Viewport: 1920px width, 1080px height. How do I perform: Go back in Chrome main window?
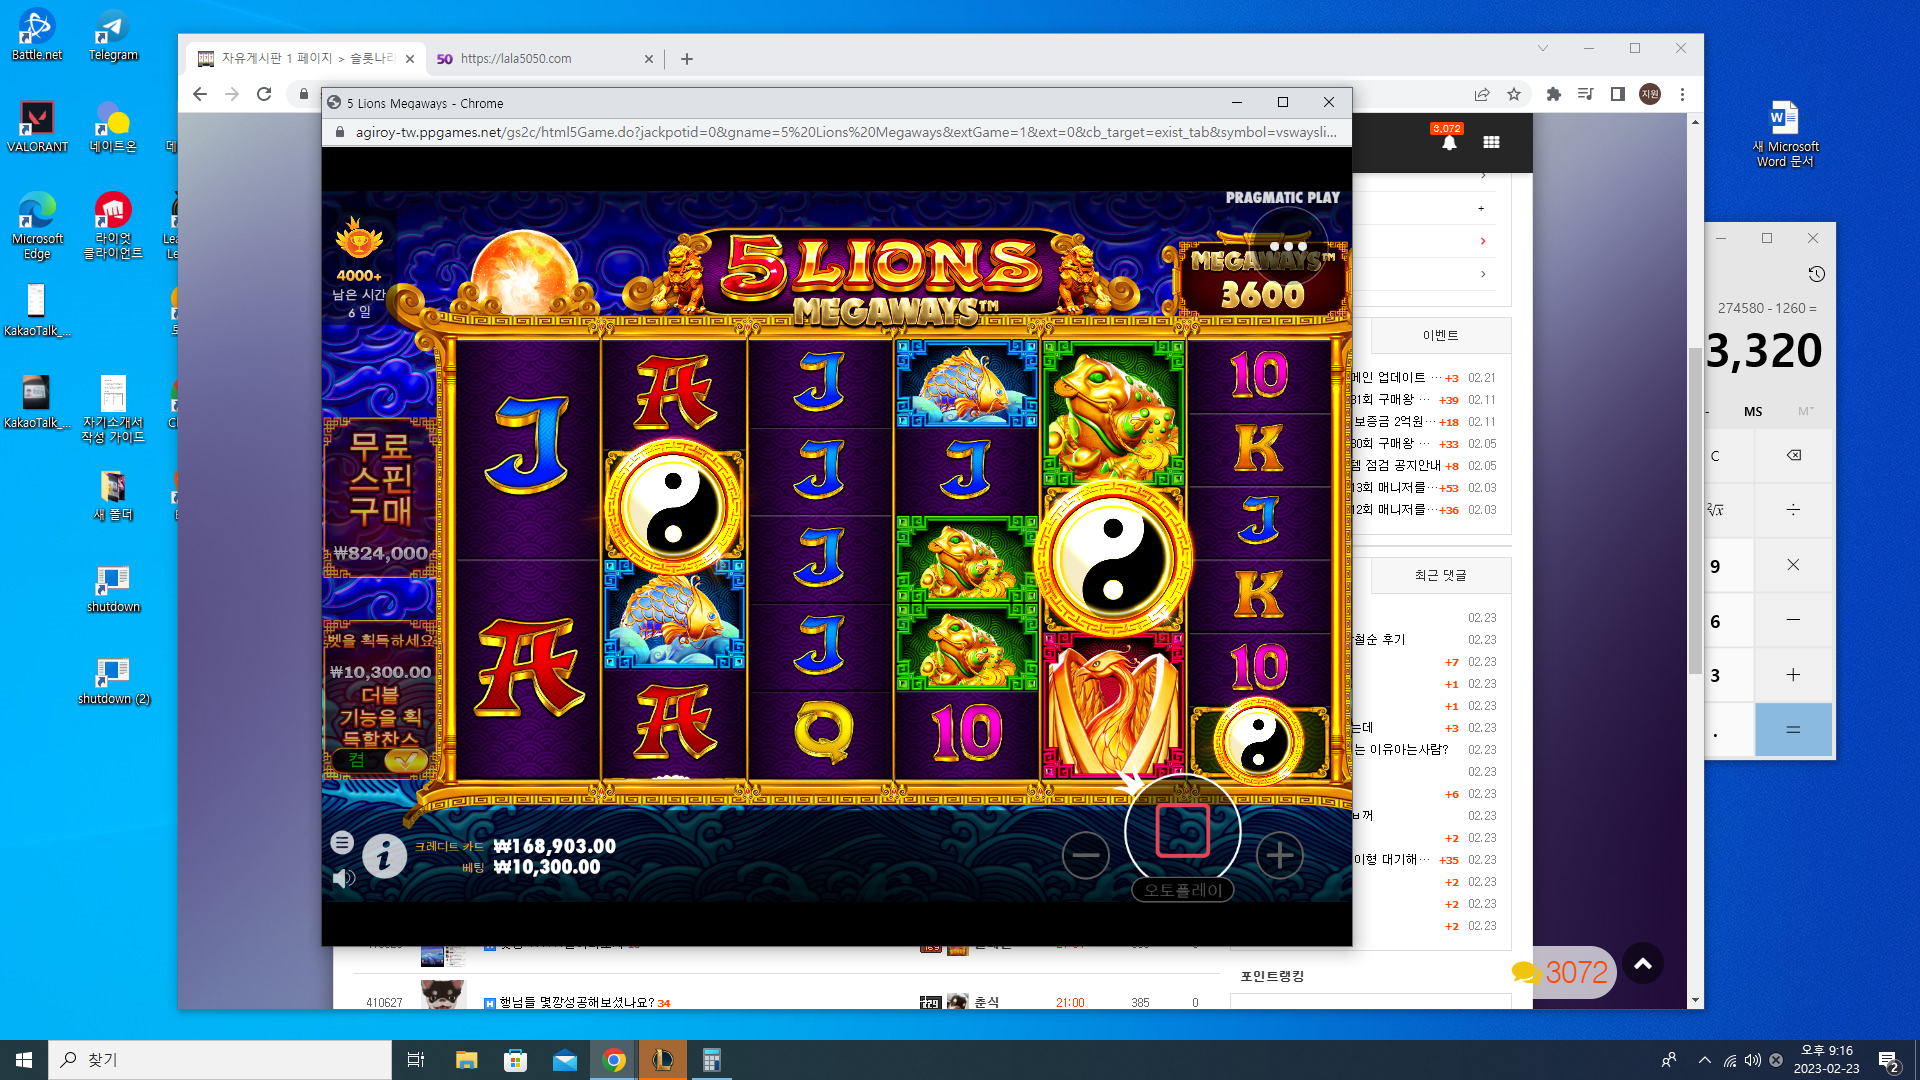click(200, 94)
